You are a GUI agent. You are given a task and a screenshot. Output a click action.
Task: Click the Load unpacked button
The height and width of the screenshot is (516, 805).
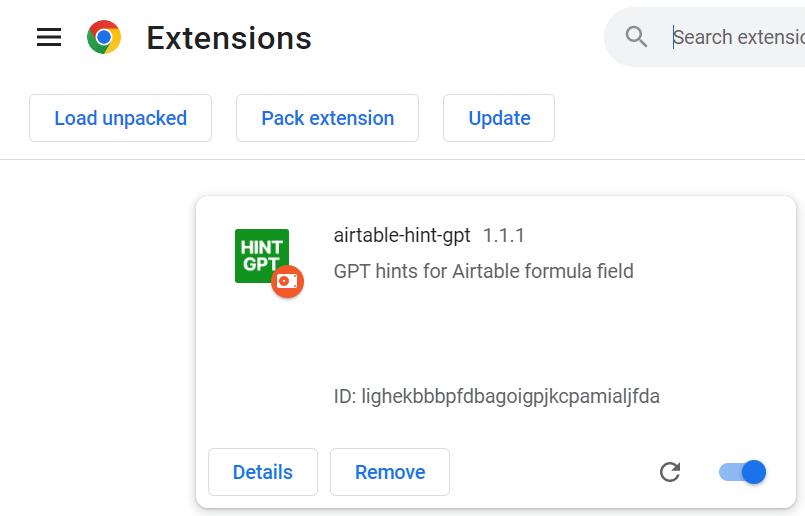click(120, 118)
